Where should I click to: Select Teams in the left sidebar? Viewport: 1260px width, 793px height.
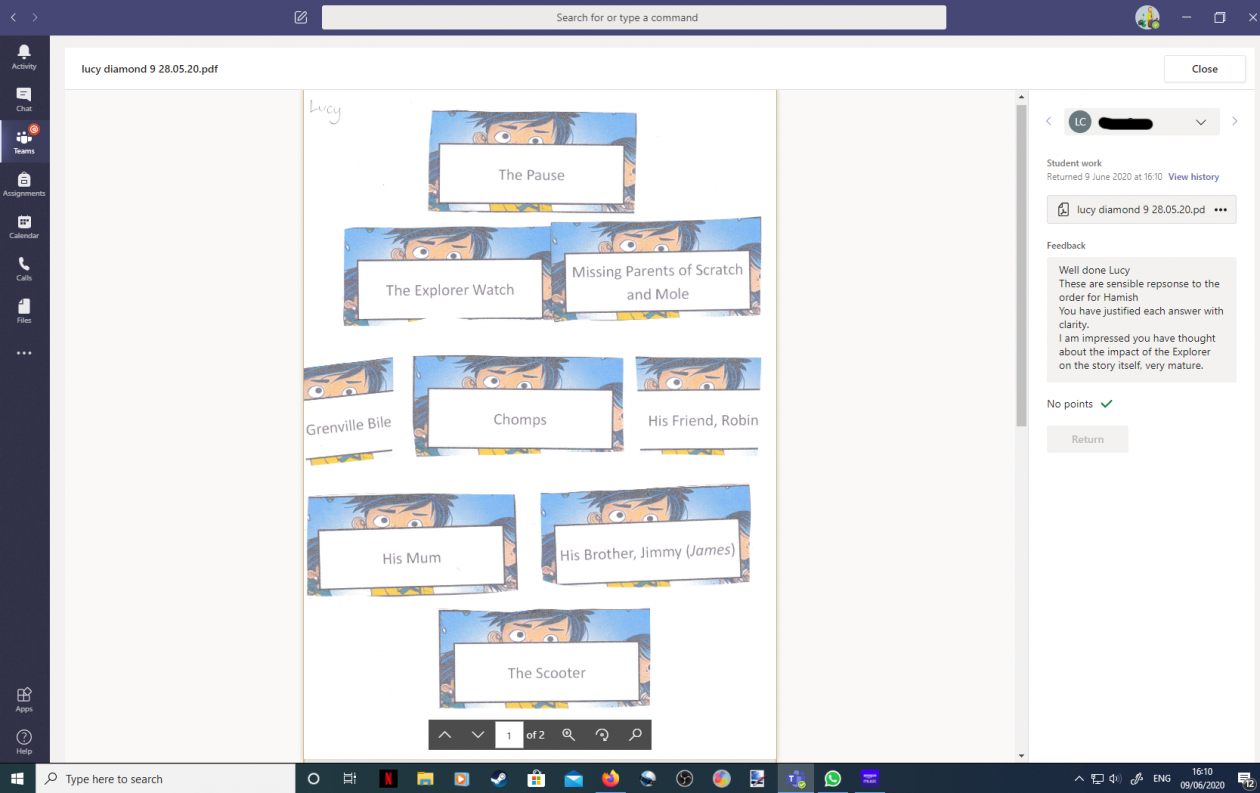(x=24, y=141)
